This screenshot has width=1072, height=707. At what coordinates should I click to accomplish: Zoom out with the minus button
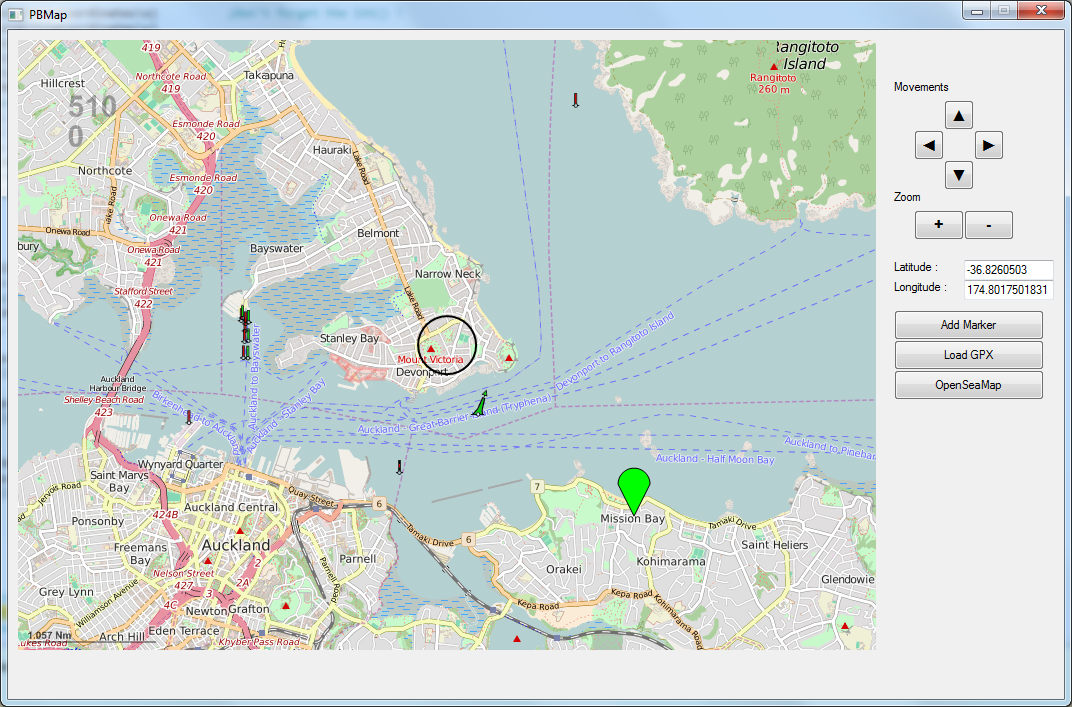(x=988, y=225)
